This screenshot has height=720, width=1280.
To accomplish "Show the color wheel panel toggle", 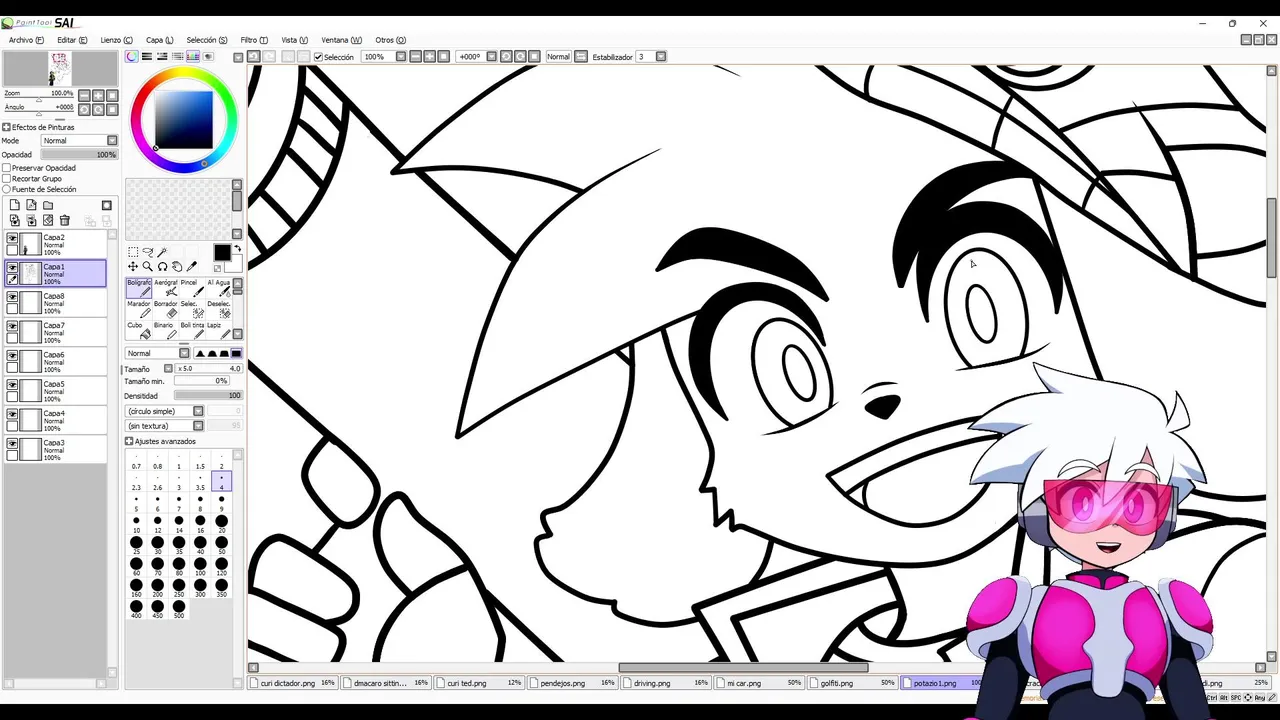I will (132, 57).
